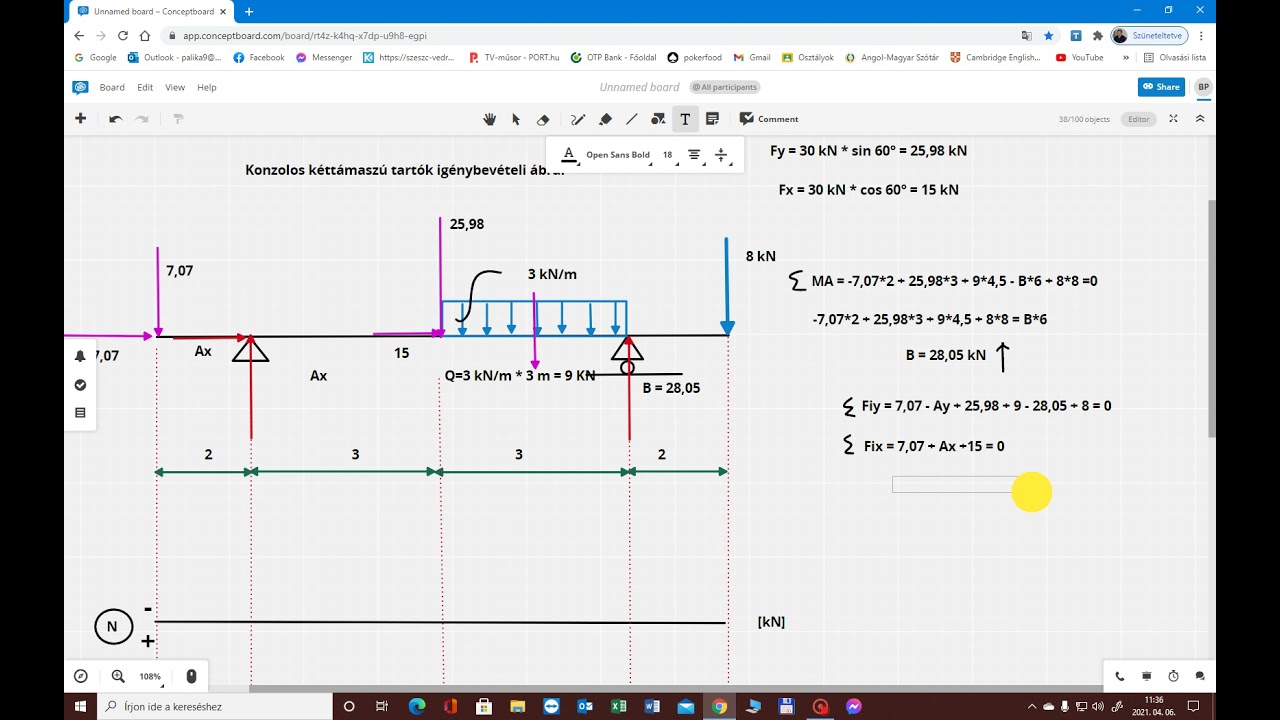Open the YouTube bookmark
This screenshot has width=1280, height=720.
(1079, 58)
